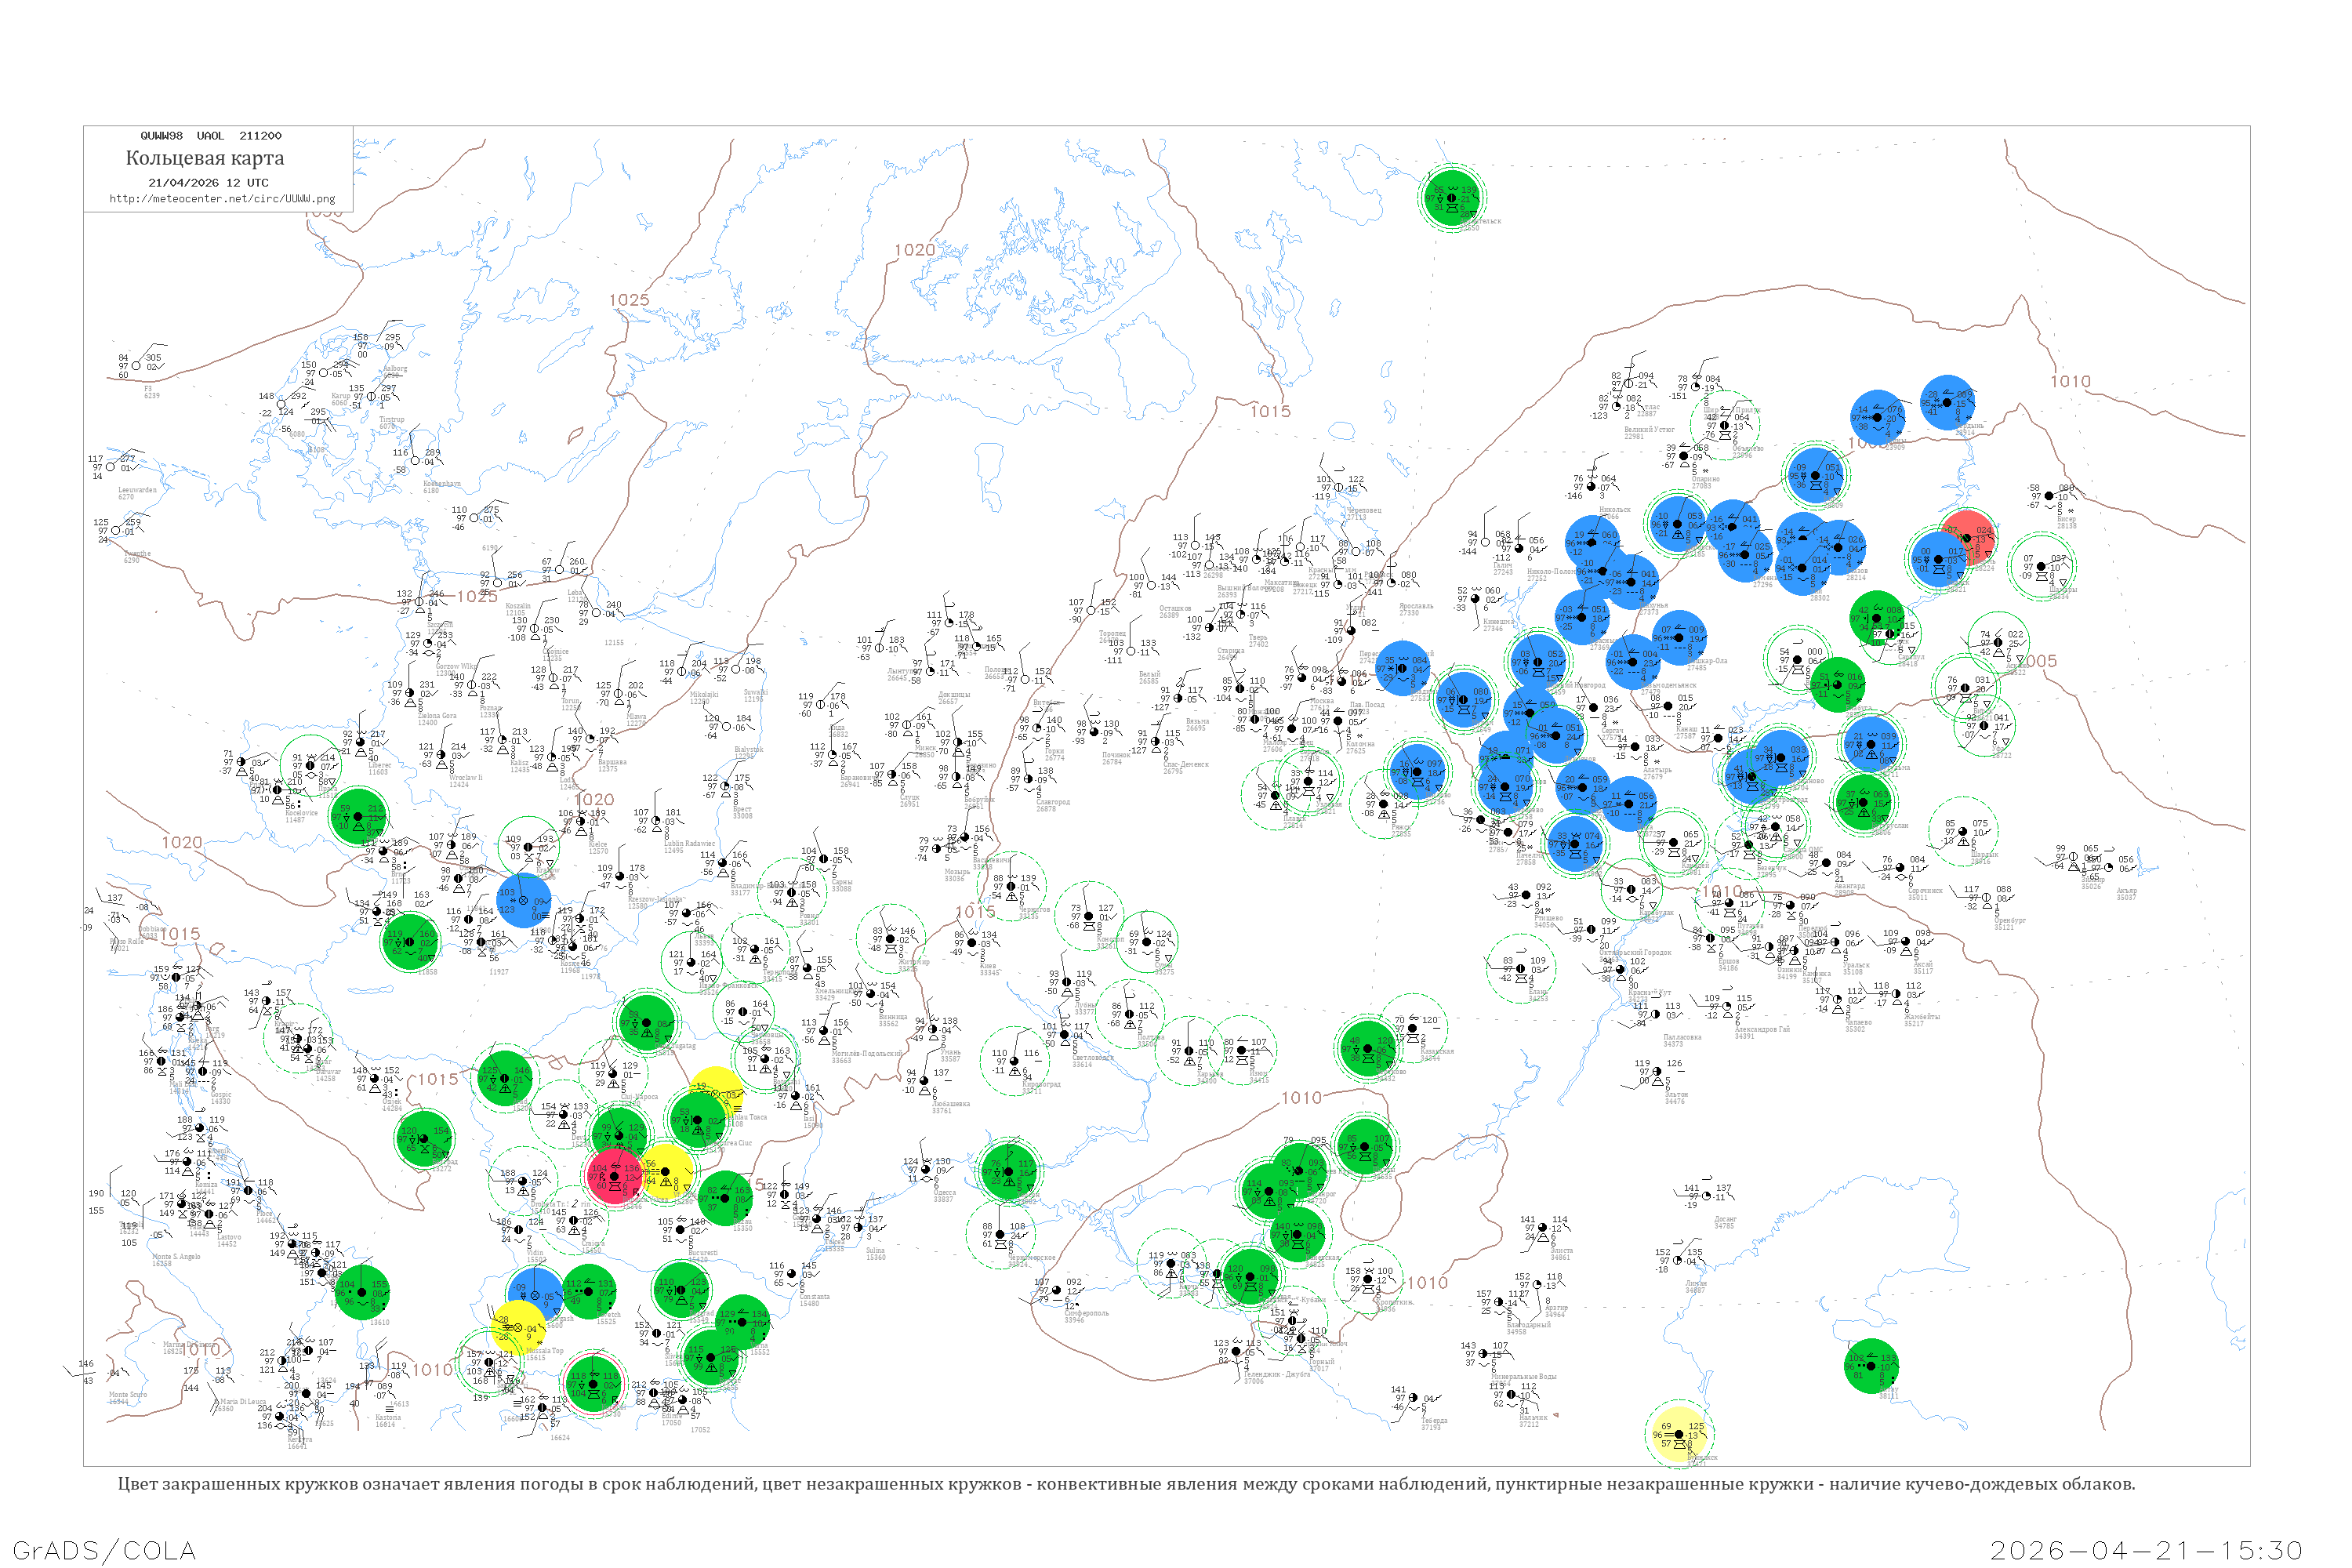Click the Leba station circle
Viewport: 2352px width, 1568px height.
coord(560,570)
